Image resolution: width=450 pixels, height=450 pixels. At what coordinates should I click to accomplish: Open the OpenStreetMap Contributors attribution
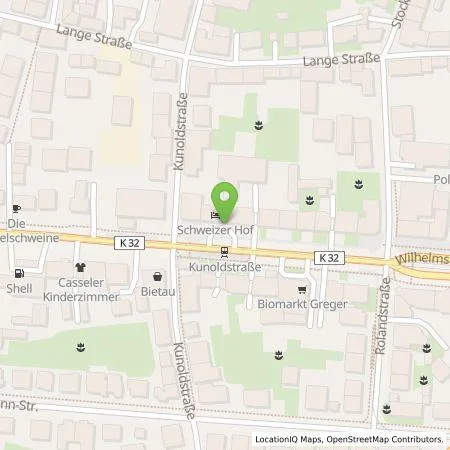[x=385, y=439]
